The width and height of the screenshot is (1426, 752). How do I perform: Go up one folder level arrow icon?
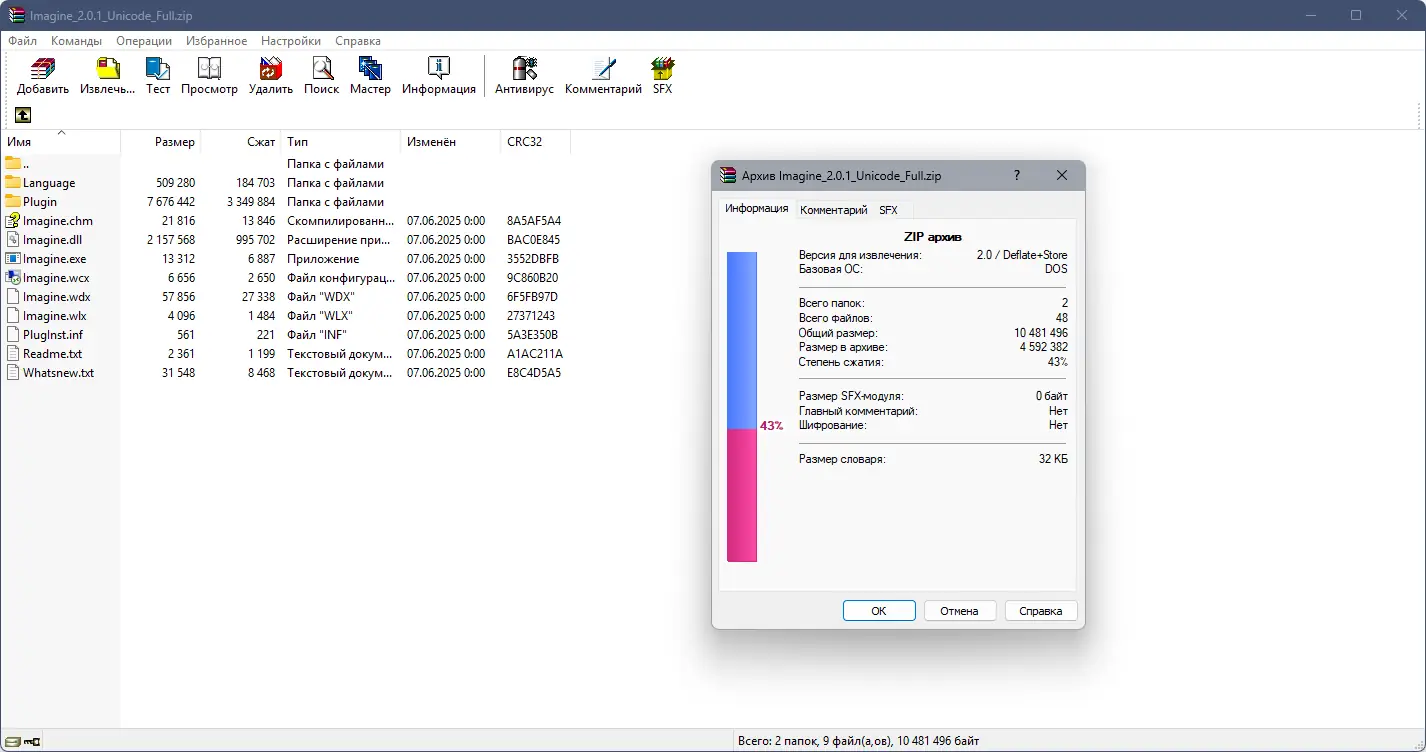click(23, 115)
